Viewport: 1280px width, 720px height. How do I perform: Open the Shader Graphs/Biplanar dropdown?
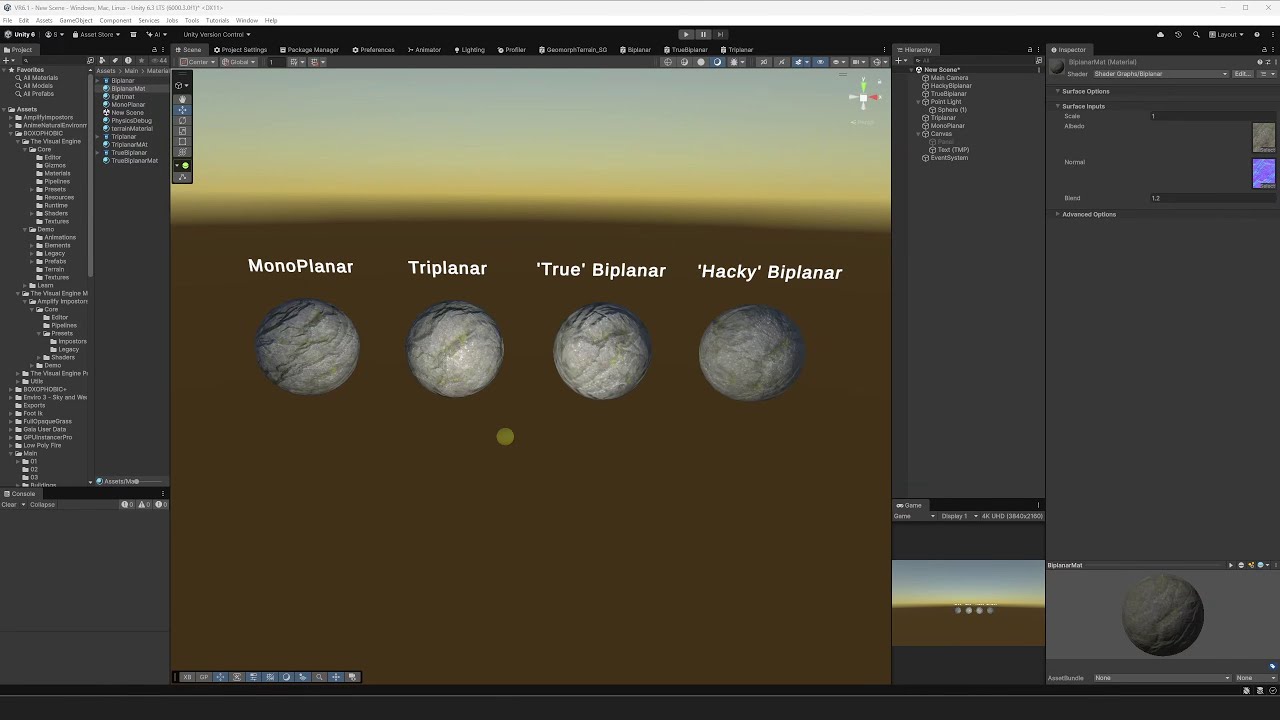1161,74
